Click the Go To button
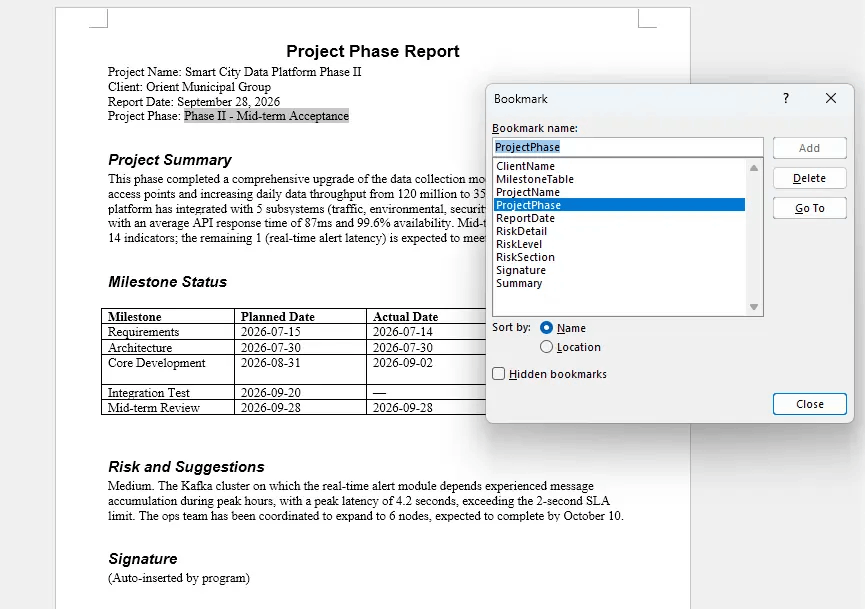Viewport: 865px width, 609px height. (x=809, y=208)
